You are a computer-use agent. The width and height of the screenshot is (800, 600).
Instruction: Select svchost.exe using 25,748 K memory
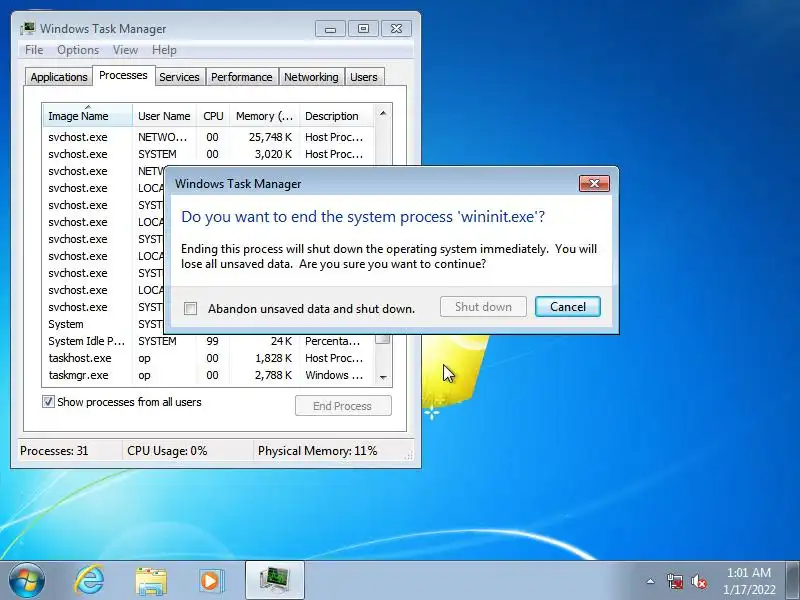click(208, 137)
